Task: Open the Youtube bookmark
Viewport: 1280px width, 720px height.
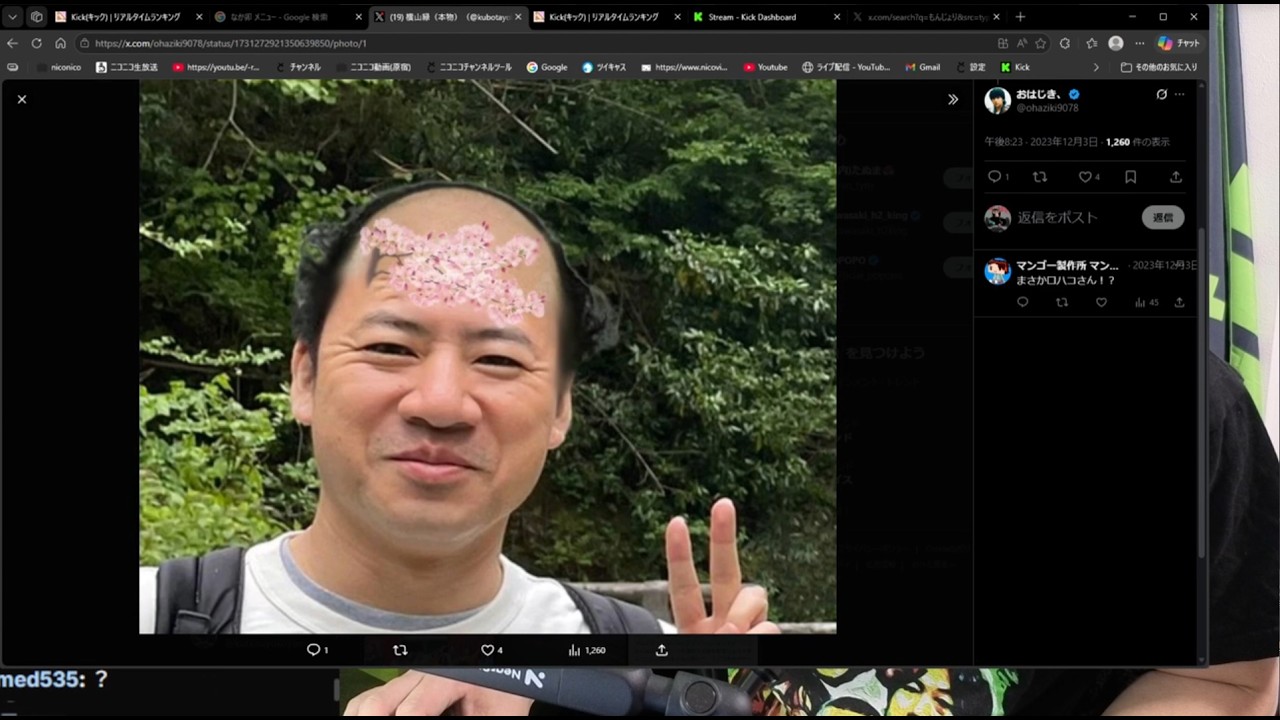Action: tap(765, 67)
